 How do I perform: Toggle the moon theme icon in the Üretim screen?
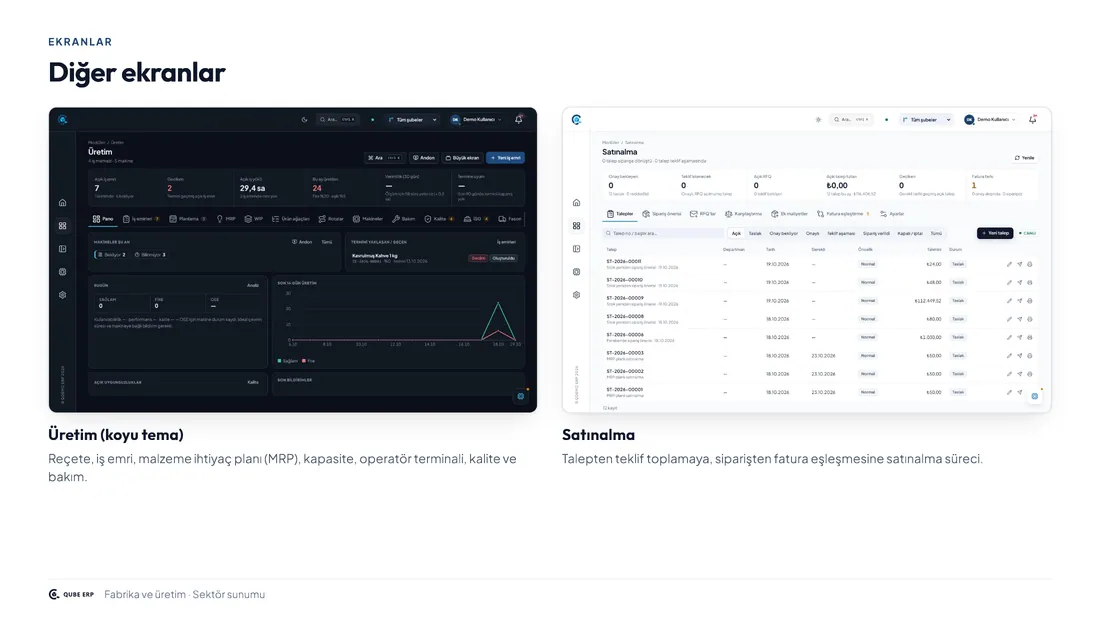click(x=304, y=120)
